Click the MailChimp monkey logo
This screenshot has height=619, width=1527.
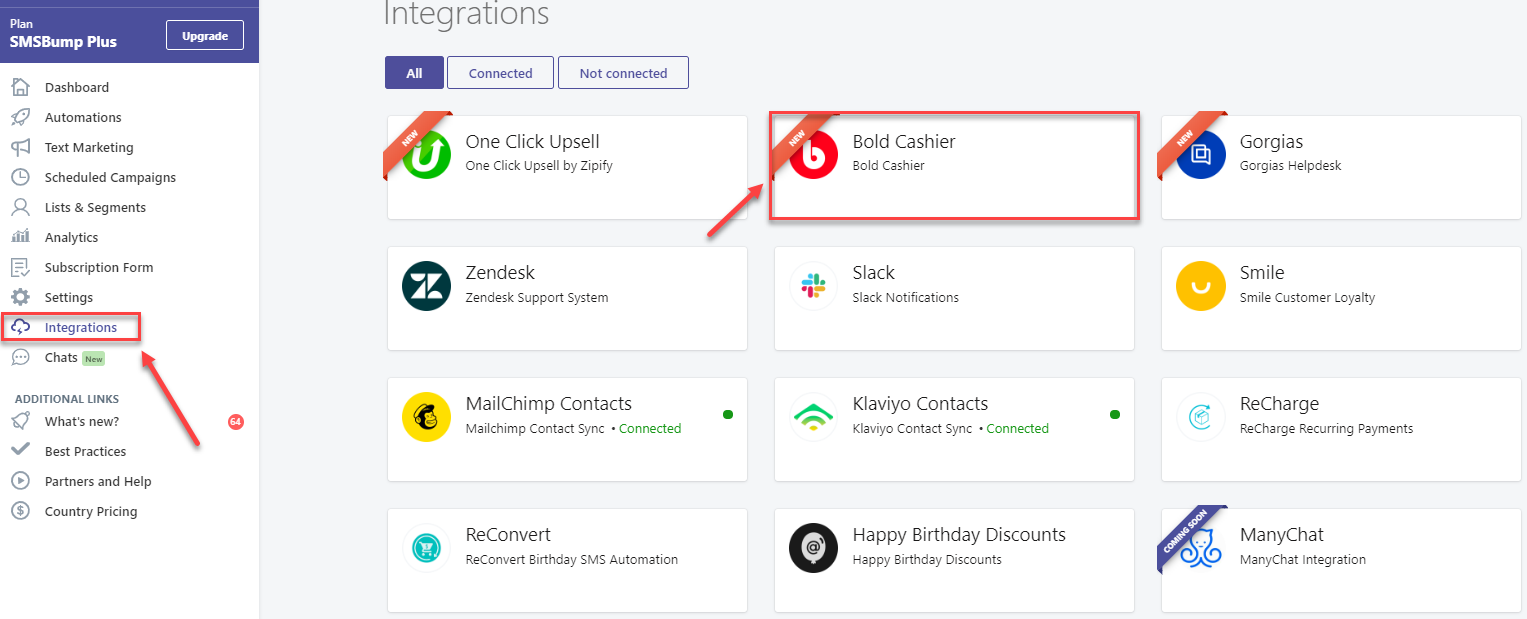[x=427, y=417]
